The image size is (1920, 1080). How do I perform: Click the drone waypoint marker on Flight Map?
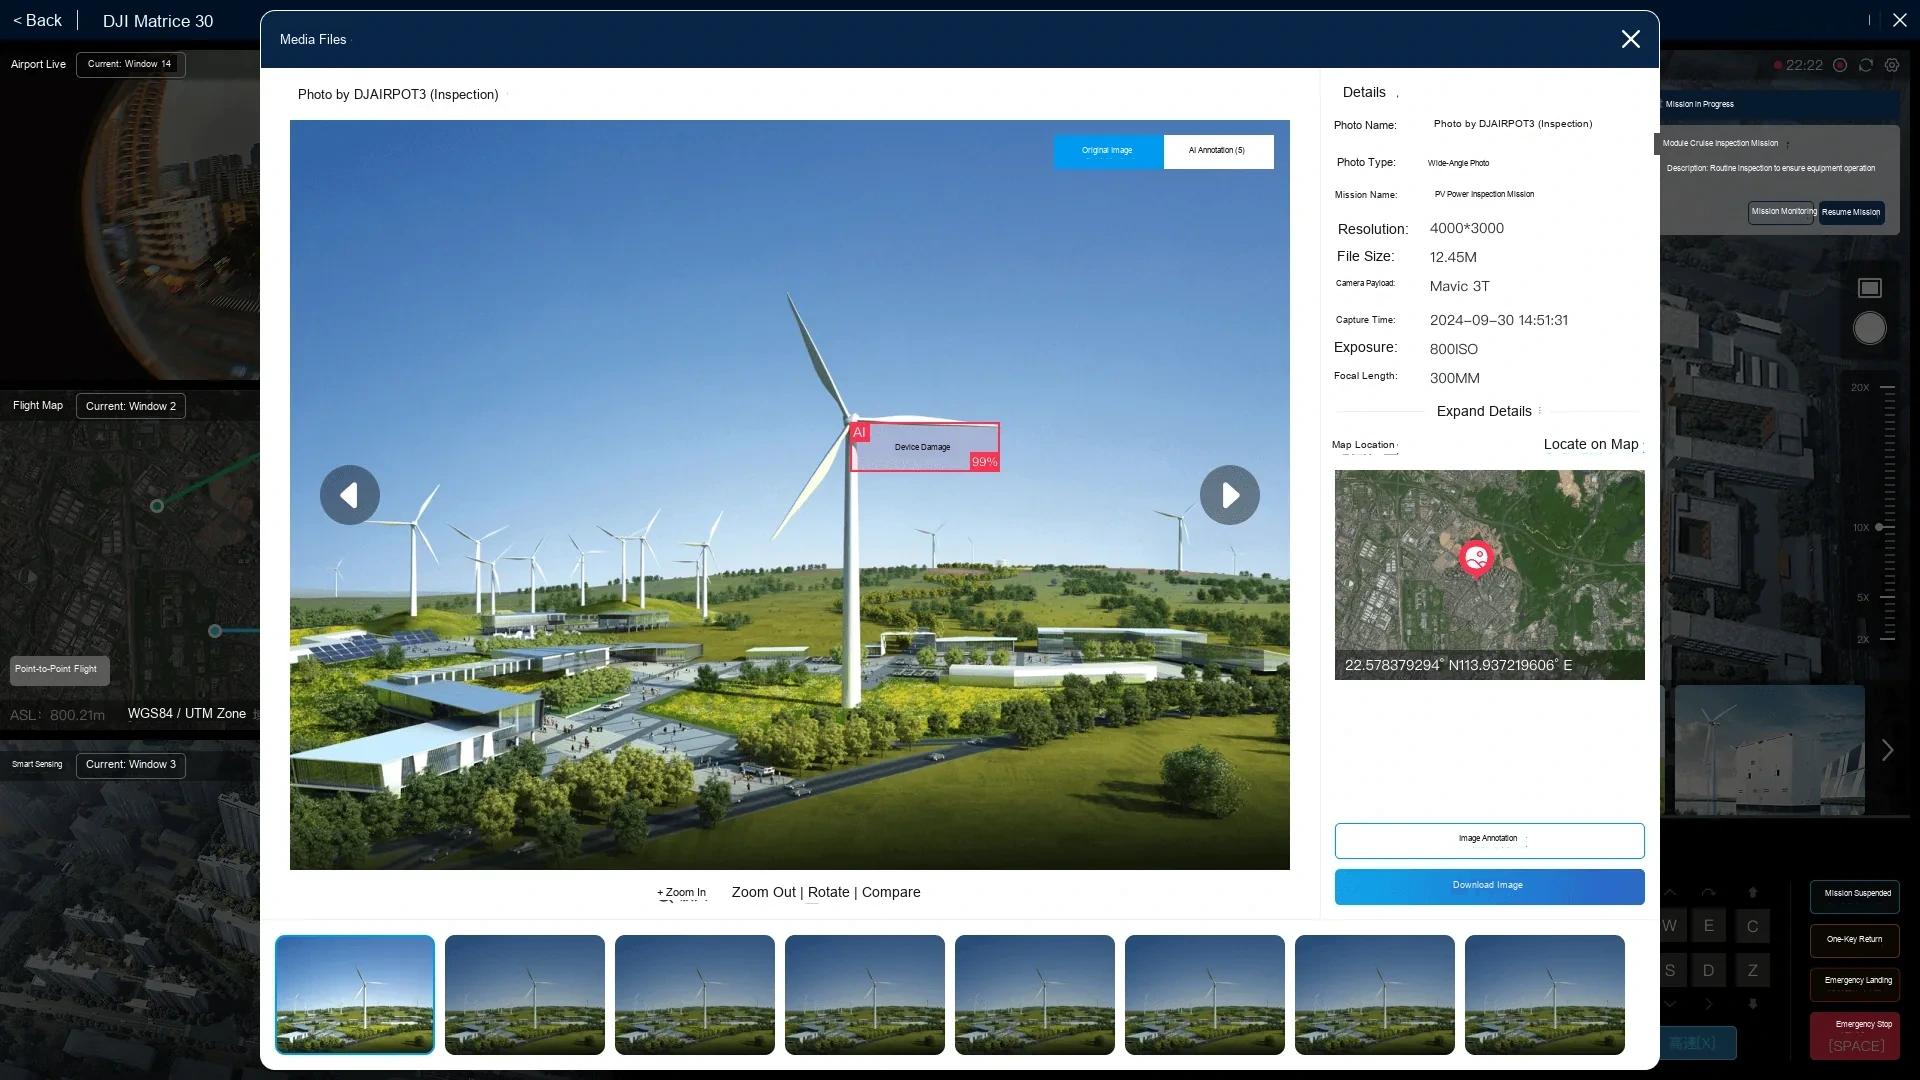(x=157, y=506)
